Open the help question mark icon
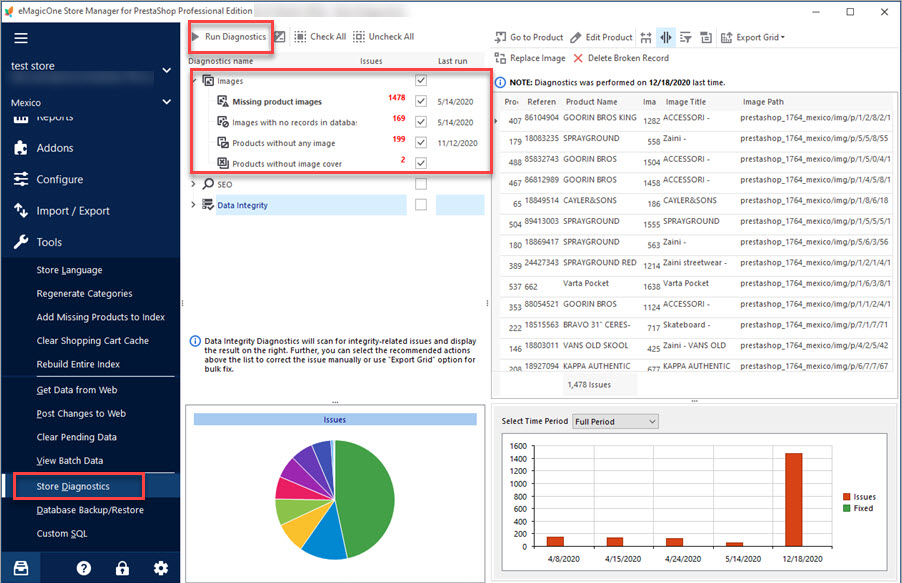This screenshot has height=583, width=902. (84, 569)
